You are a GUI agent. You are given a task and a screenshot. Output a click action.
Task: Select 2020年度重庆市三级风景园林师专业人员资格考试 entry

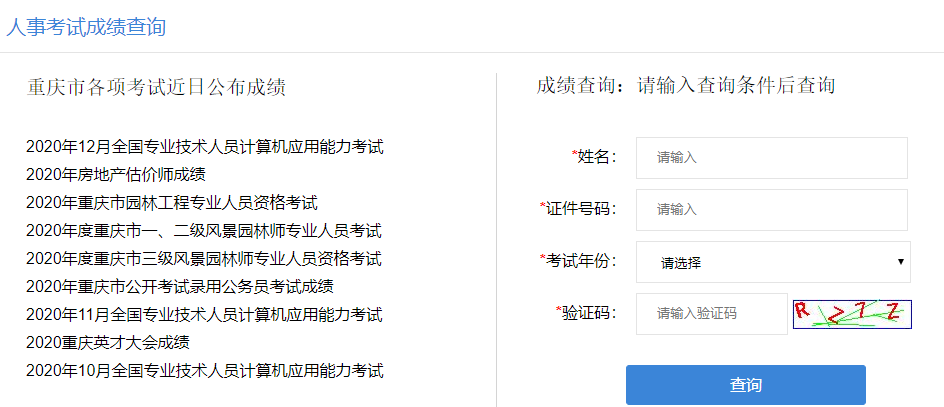click(204, 259)
